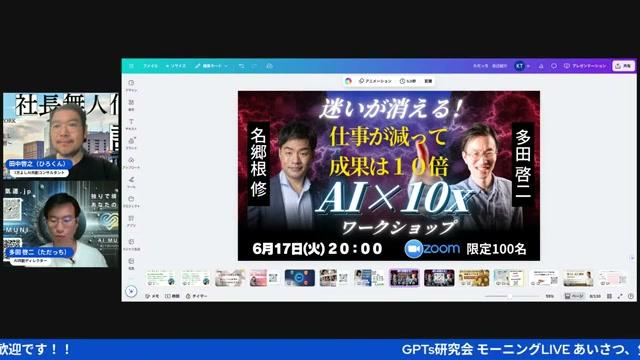Click the 田中啓之 (ひろくん) webcam tile

click(61, 136)
